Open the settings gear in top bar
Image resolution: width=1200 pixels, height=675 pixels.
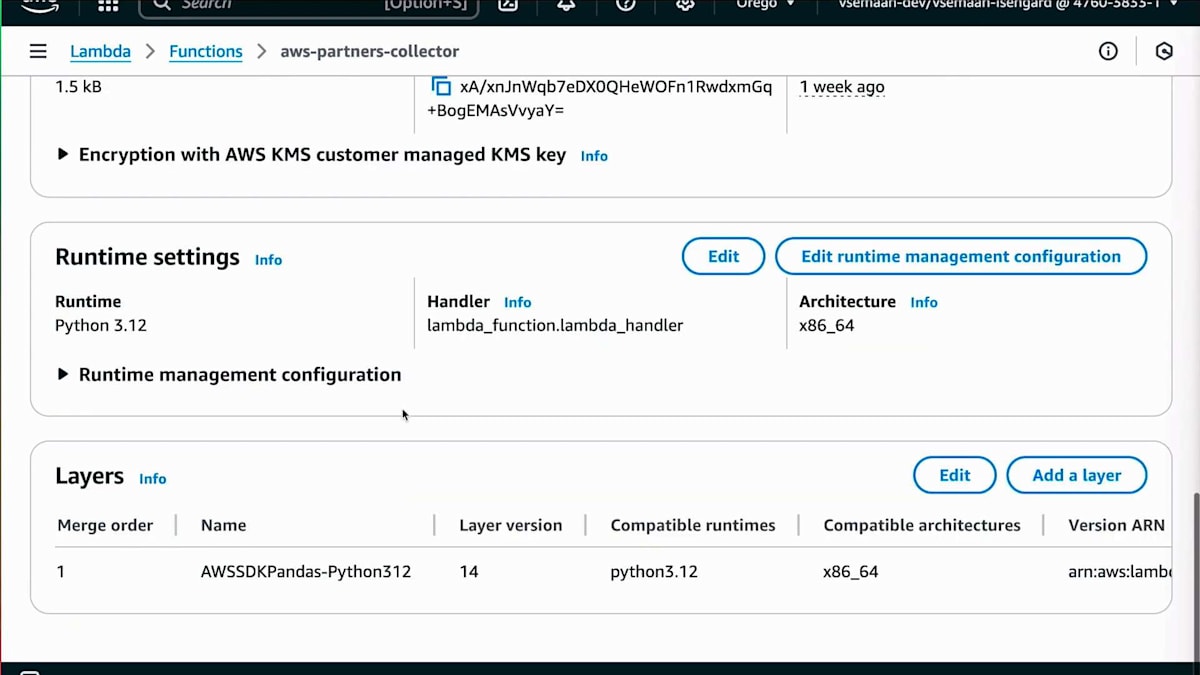click(685, 5)
